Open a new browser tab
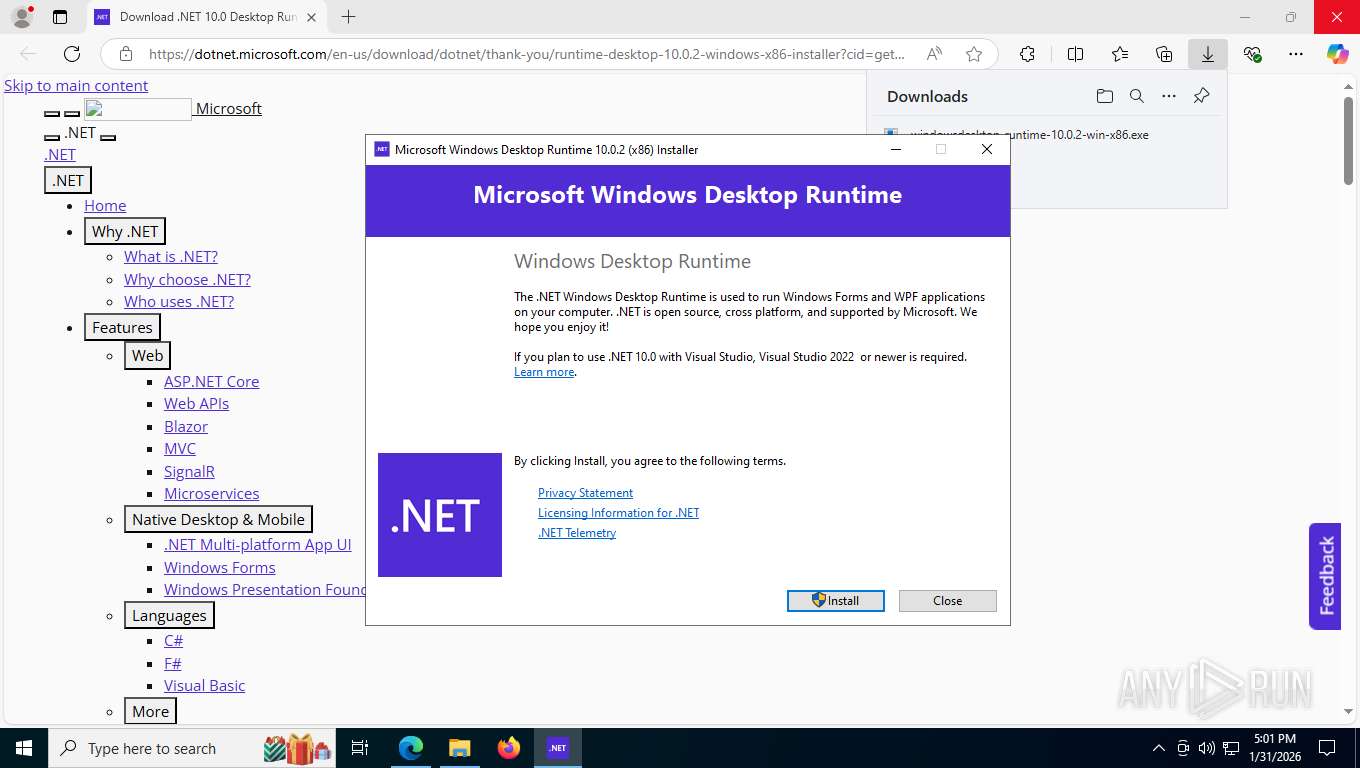This screenshot has width=1360, height=768. coord(348,17)
